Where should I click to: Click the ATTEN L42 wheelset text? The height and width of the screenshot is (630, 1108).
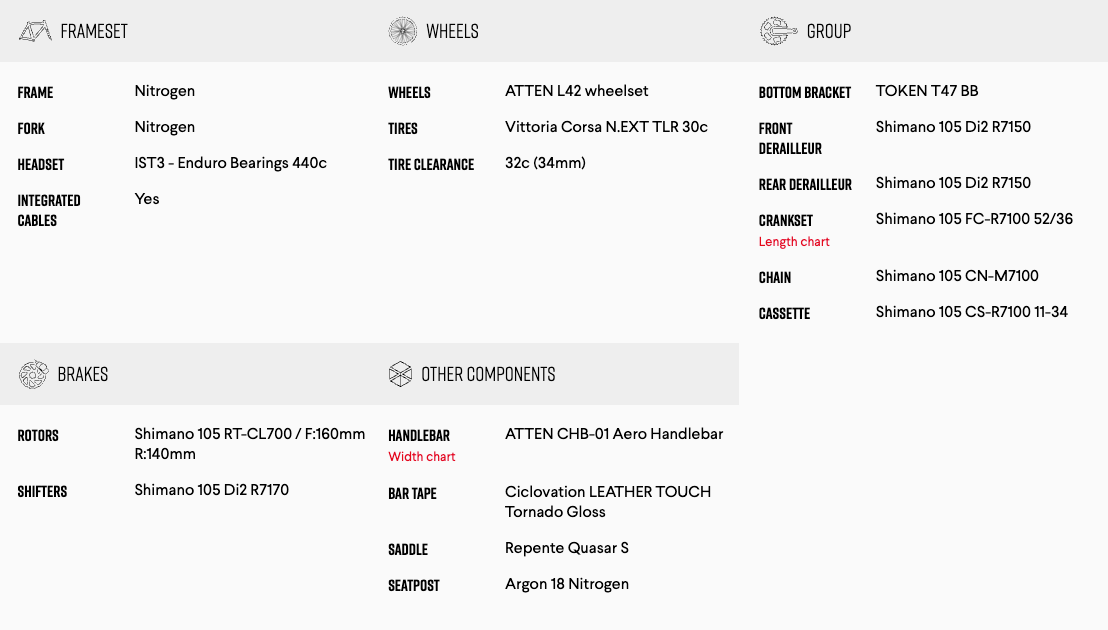[x=577, y=91]
